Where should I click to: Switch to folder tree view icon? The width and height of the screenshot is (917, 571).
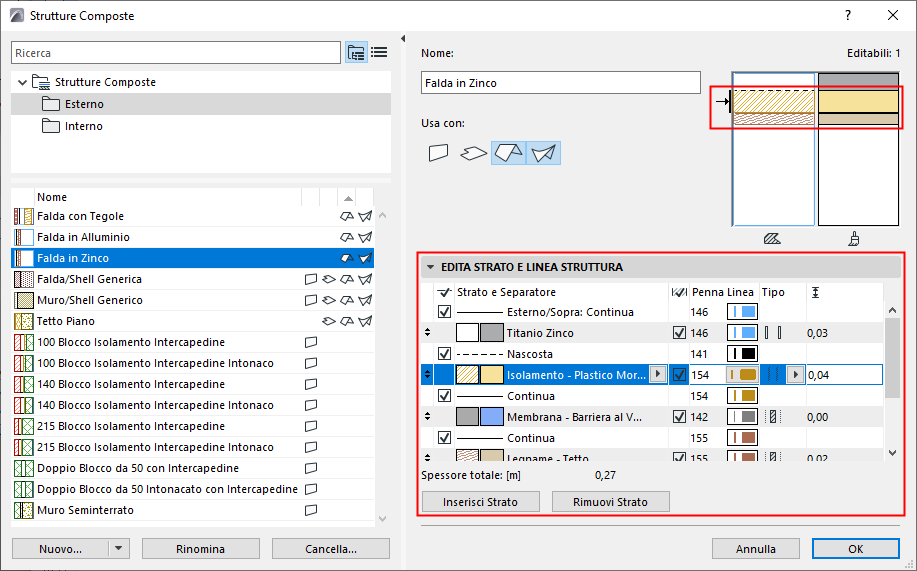356,53
